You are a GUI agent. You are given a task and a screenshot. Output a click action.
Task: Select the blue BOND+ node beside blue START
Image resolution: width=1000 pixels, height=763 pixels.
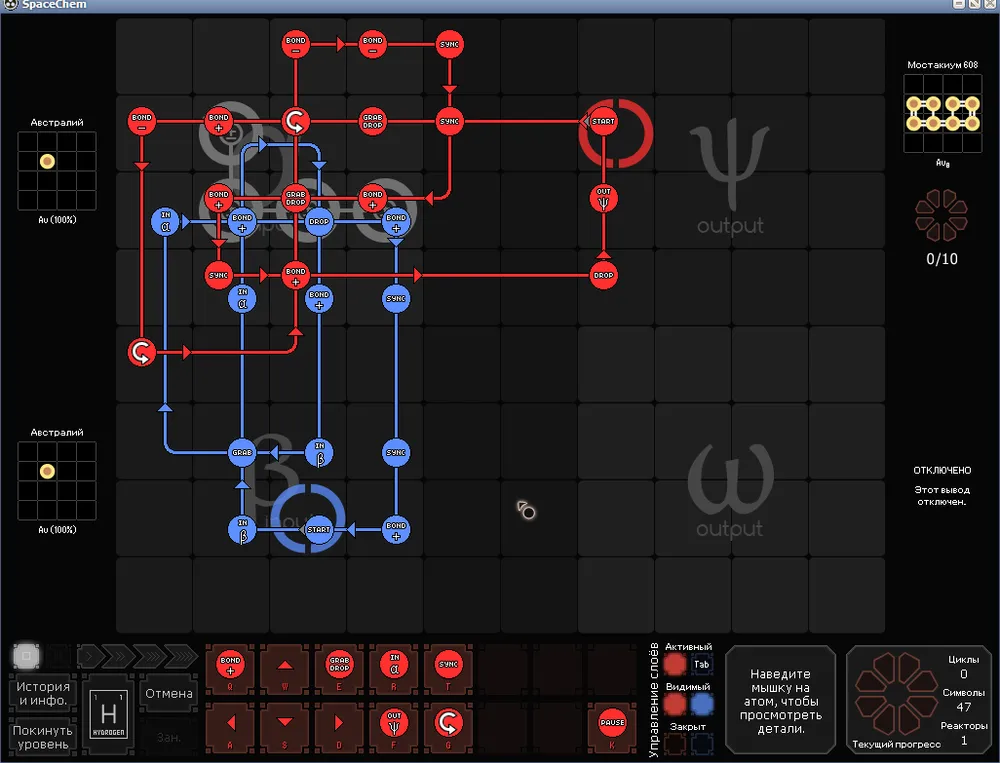coord(396,530)
